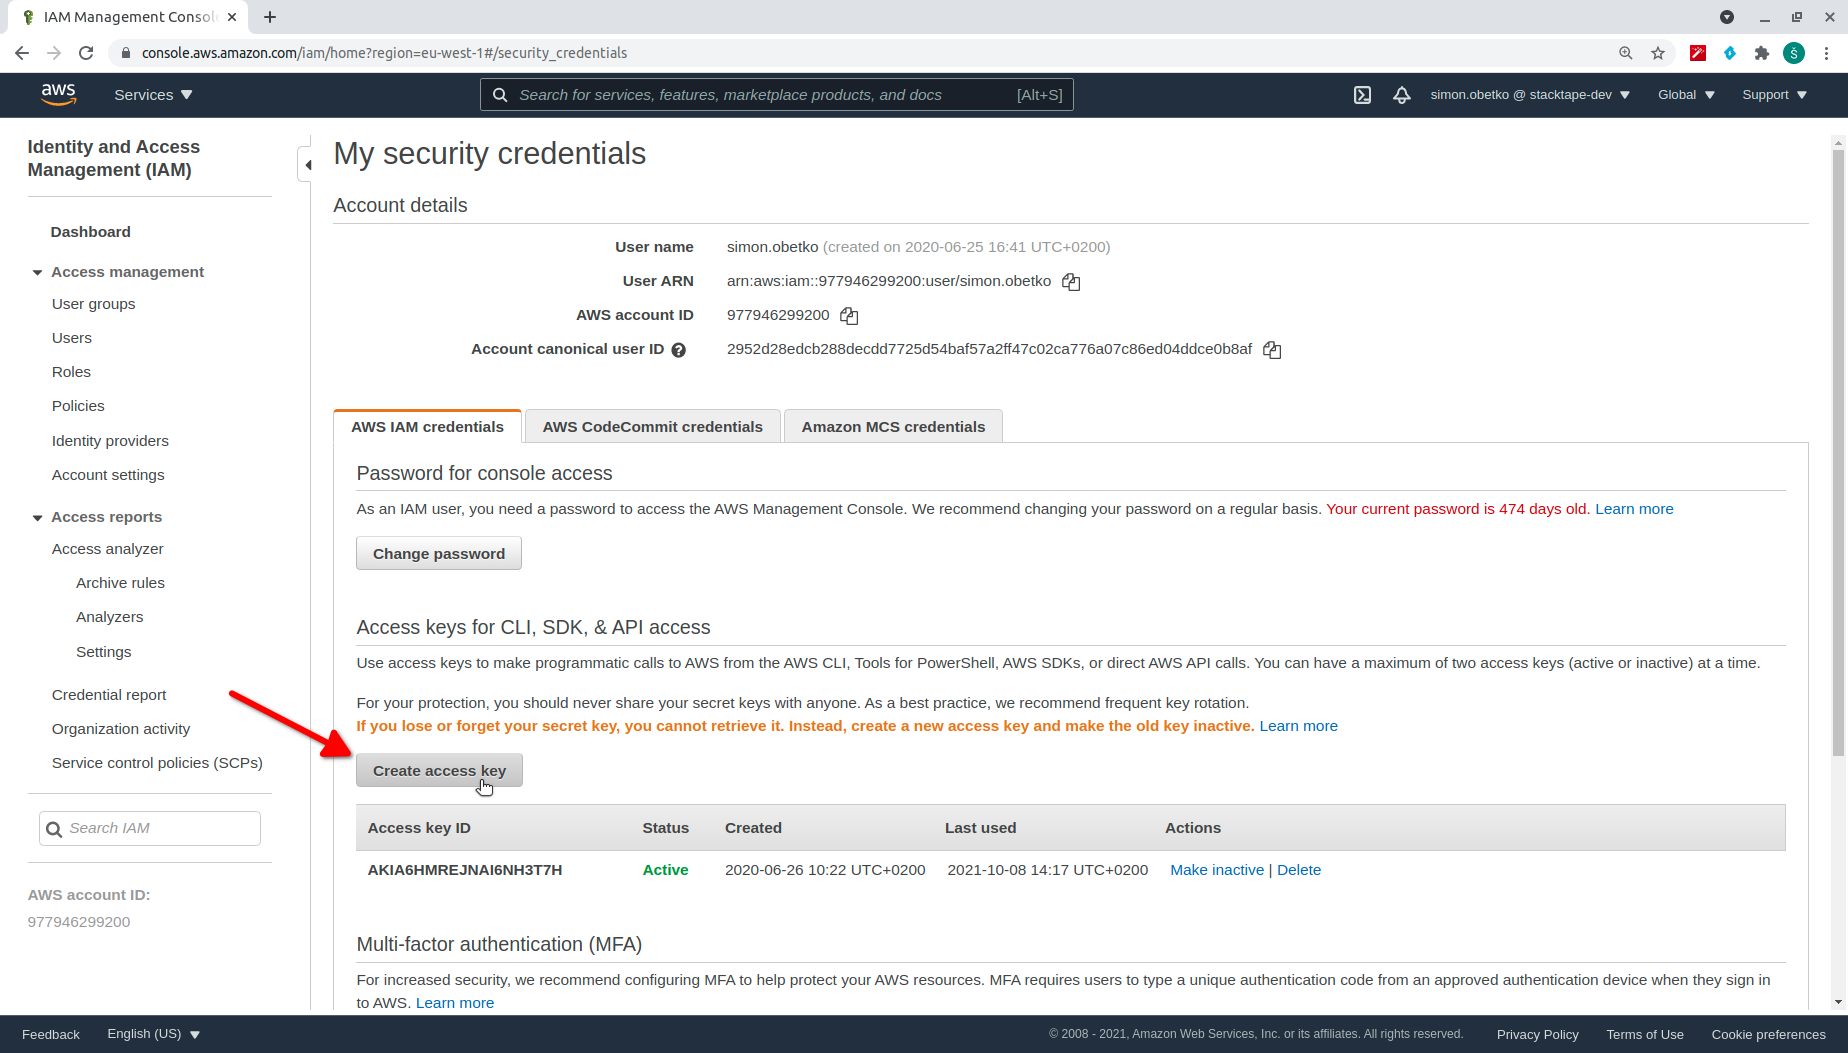Open Chrome three-dot menu
Viewport: 1848px width, 1053px height.
(1827, 53)
